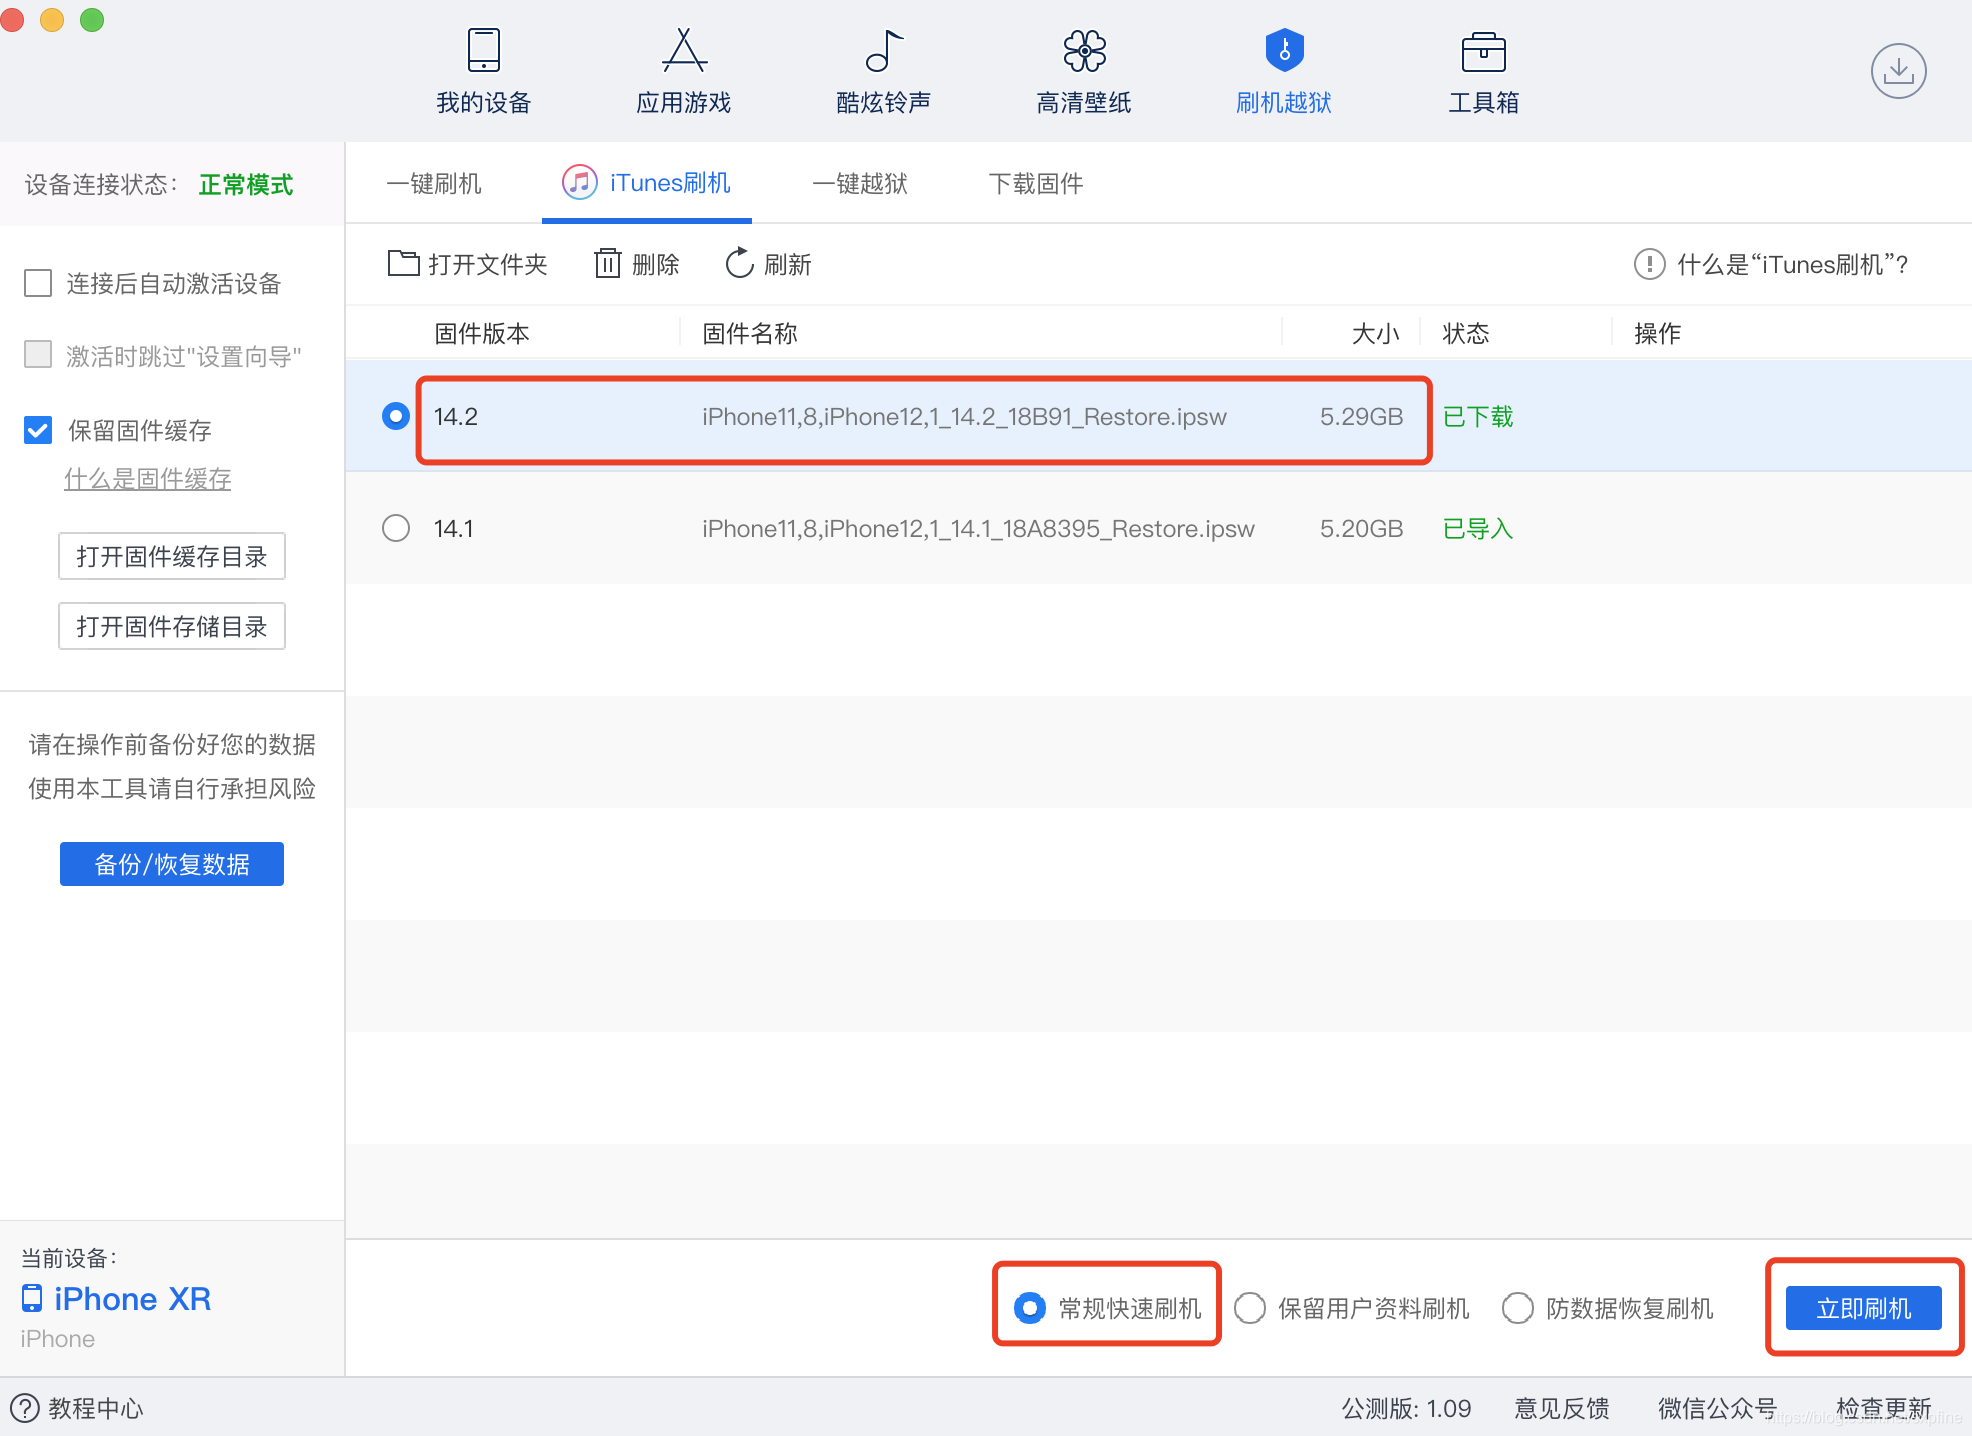Enable 连接后自动激活设备 checkbox

pyautogui.click(x=38, y=283)
